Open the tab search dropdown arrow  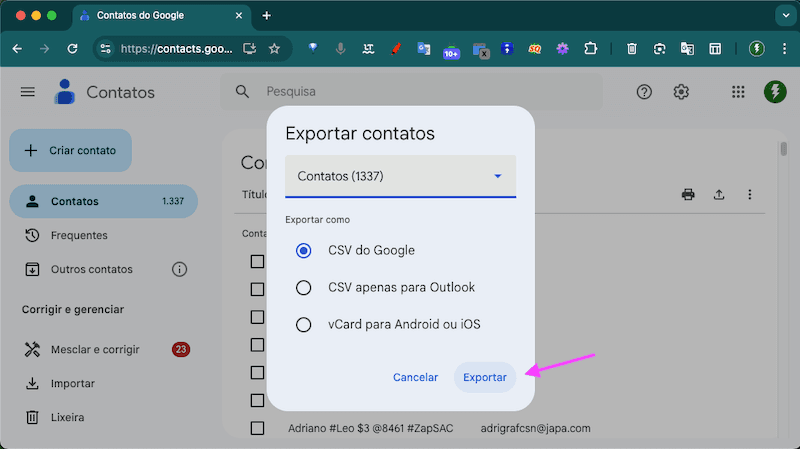(x=786, y=16)
